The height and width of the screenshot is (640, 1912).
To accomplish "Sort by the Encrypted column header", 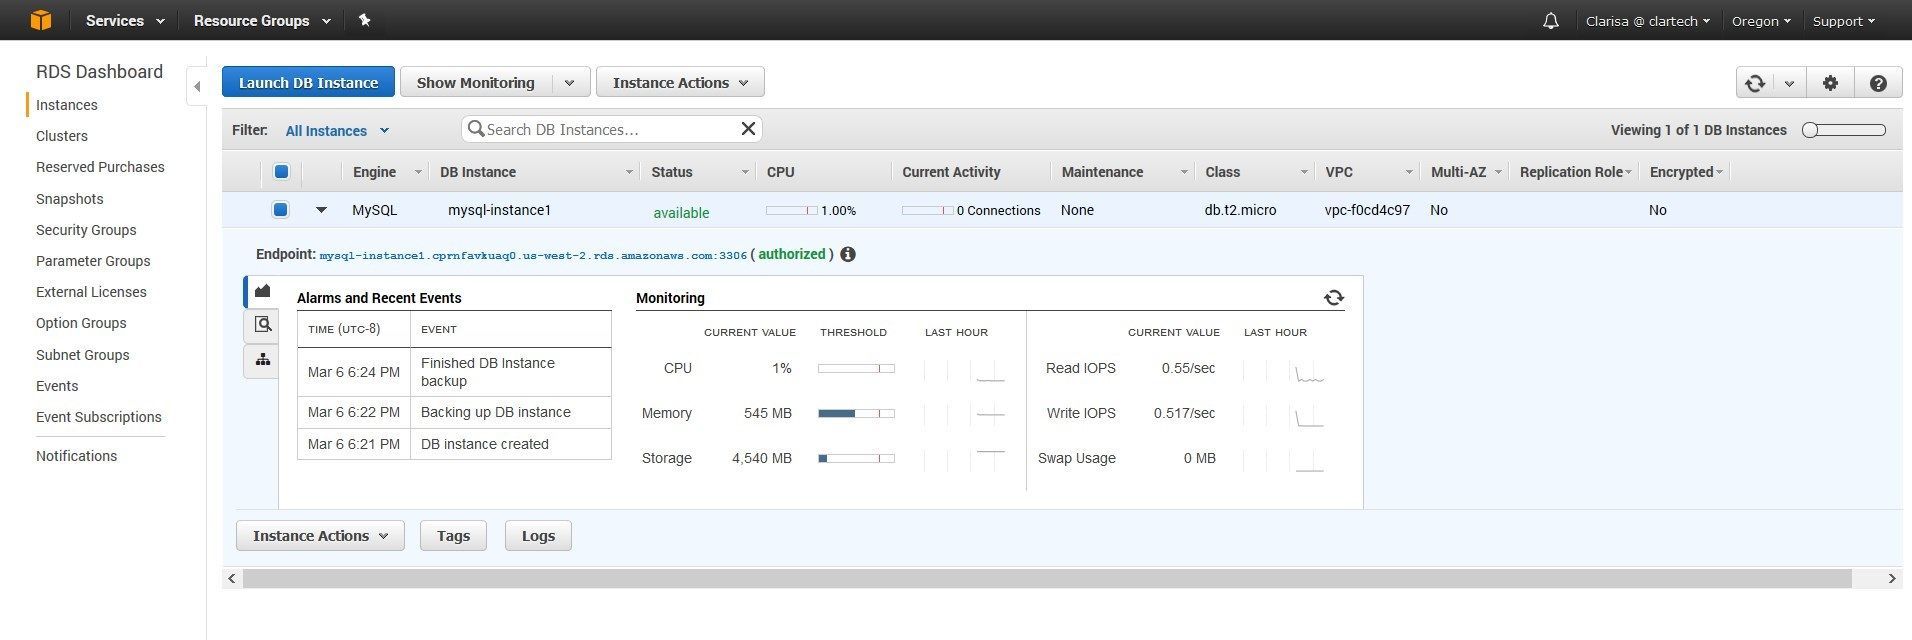I will tap(1682, 172).
